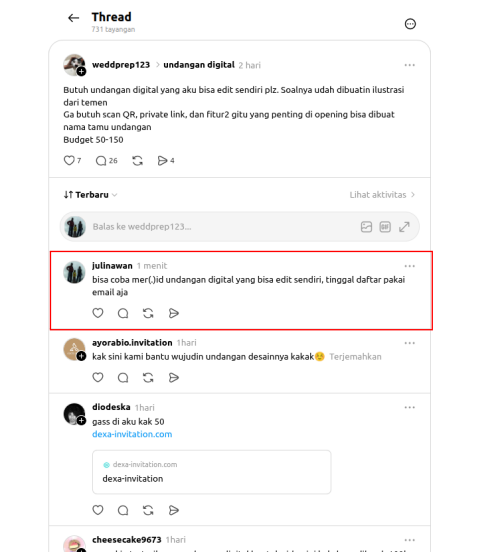
Task: Open Lihat aktivitas
Action: coord(382,195)
